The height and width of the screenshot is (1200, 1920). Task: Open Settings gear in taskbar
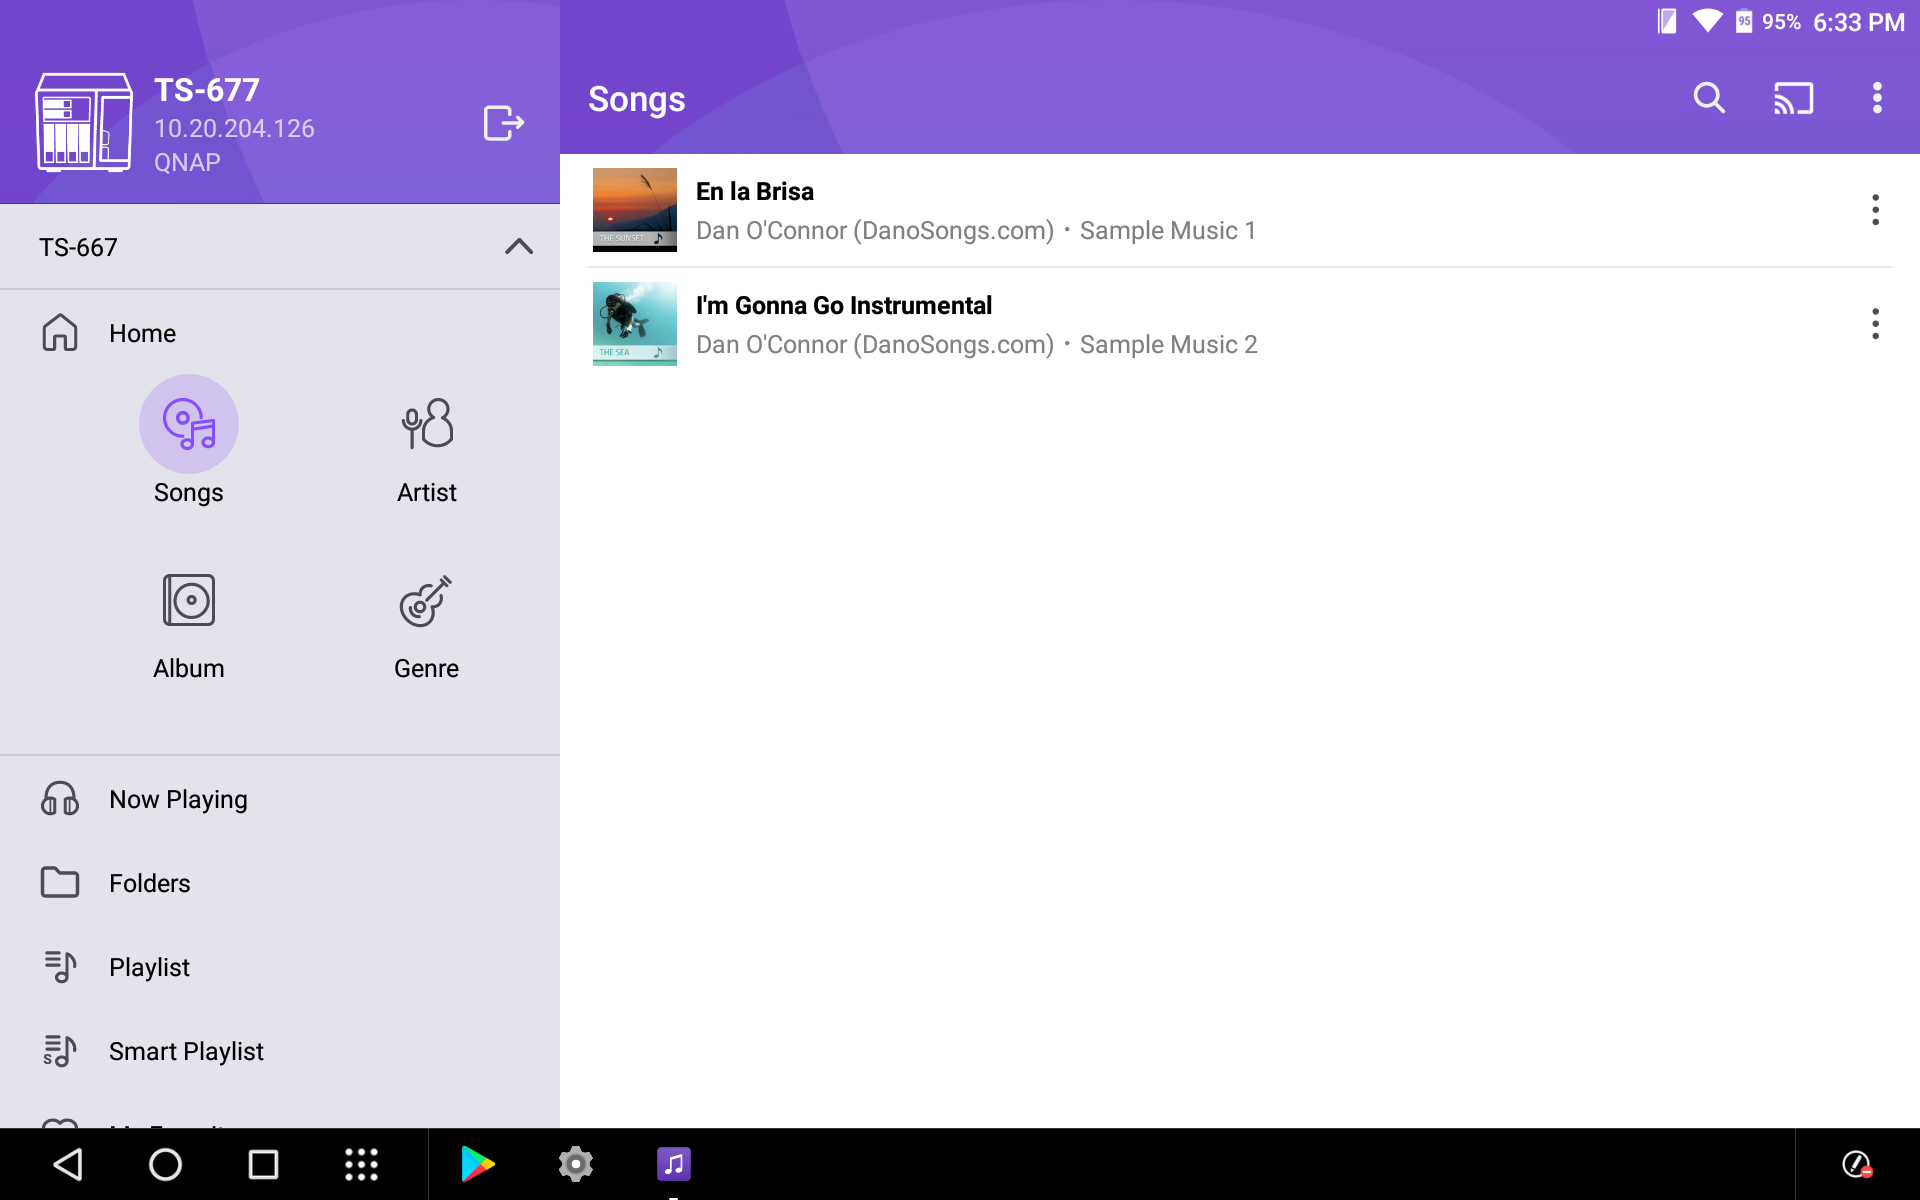coord(576,1164)
